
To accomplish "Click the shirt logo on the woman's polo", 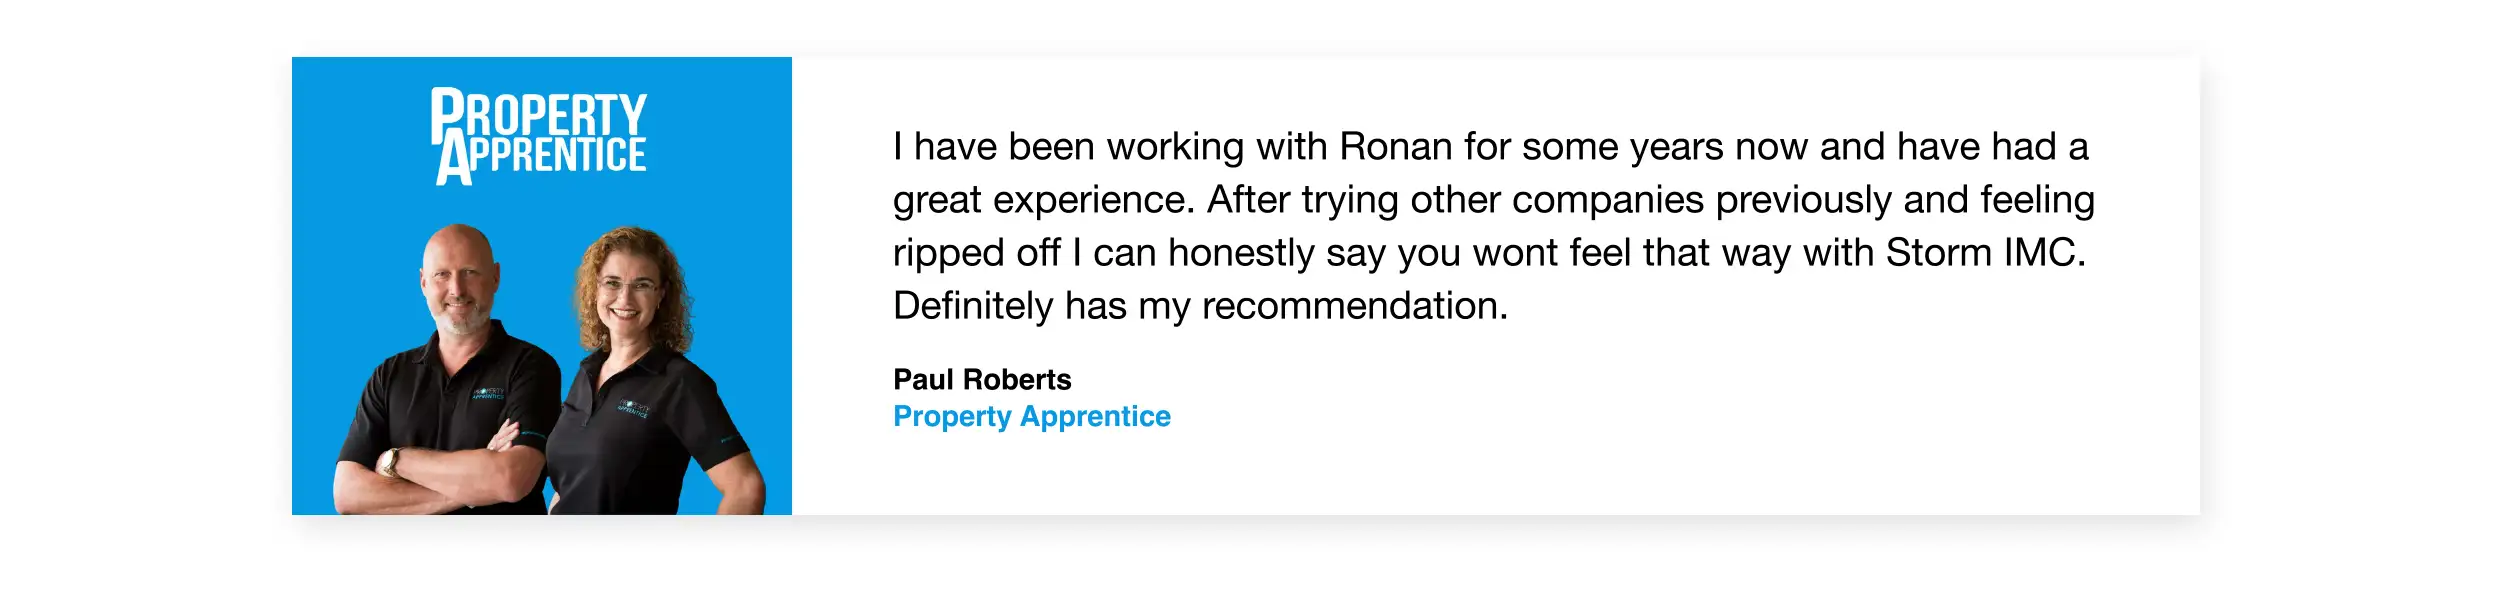I will pyautogui.click(x=633, y=408).
